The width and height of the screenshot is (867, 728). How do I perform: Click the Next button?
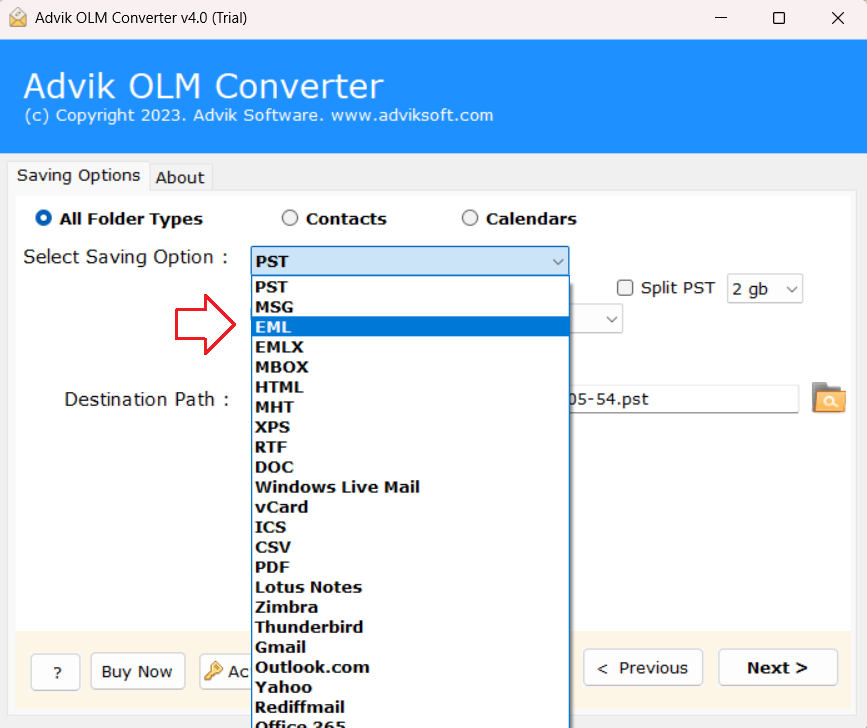point(777,668)
